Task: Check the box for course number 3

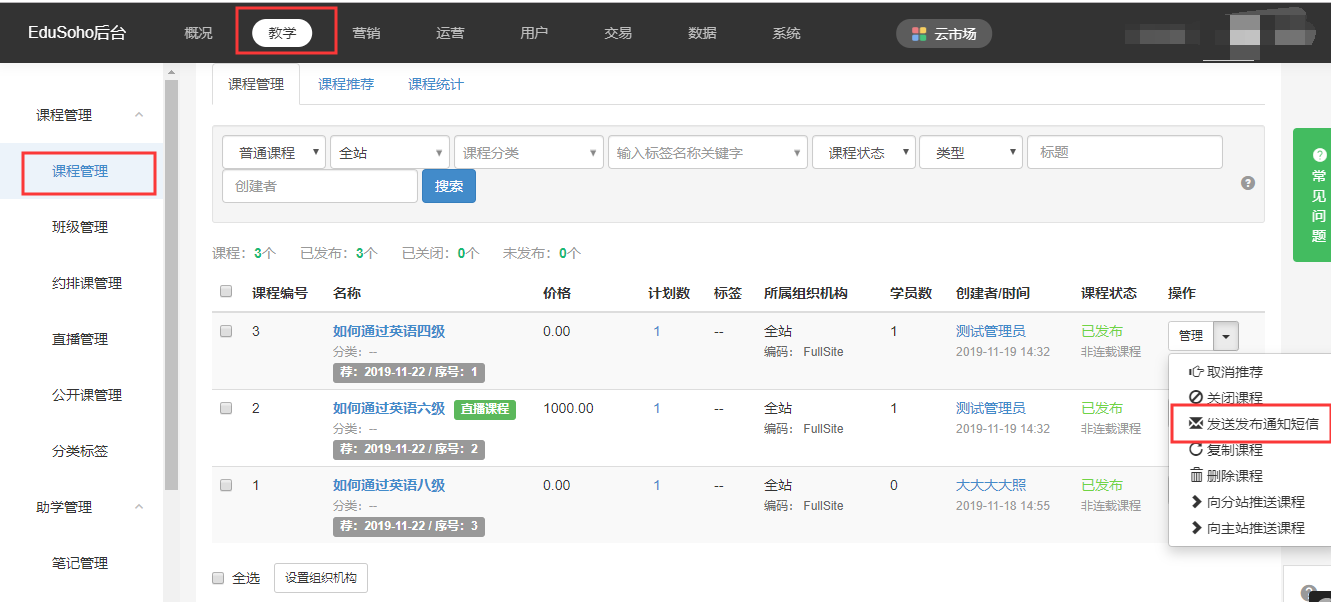Action: pos(226,331)
